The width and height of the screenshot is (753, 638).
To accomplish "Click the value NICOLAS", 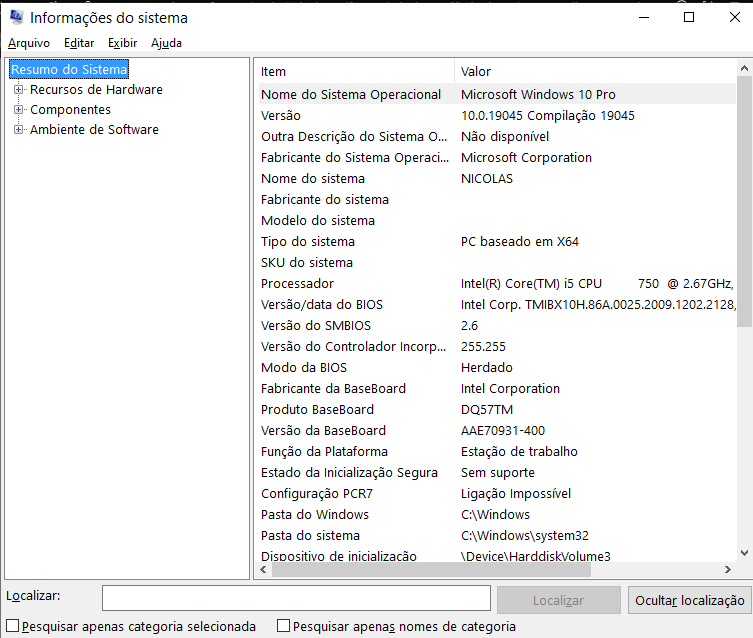I will tap(487, 179).
